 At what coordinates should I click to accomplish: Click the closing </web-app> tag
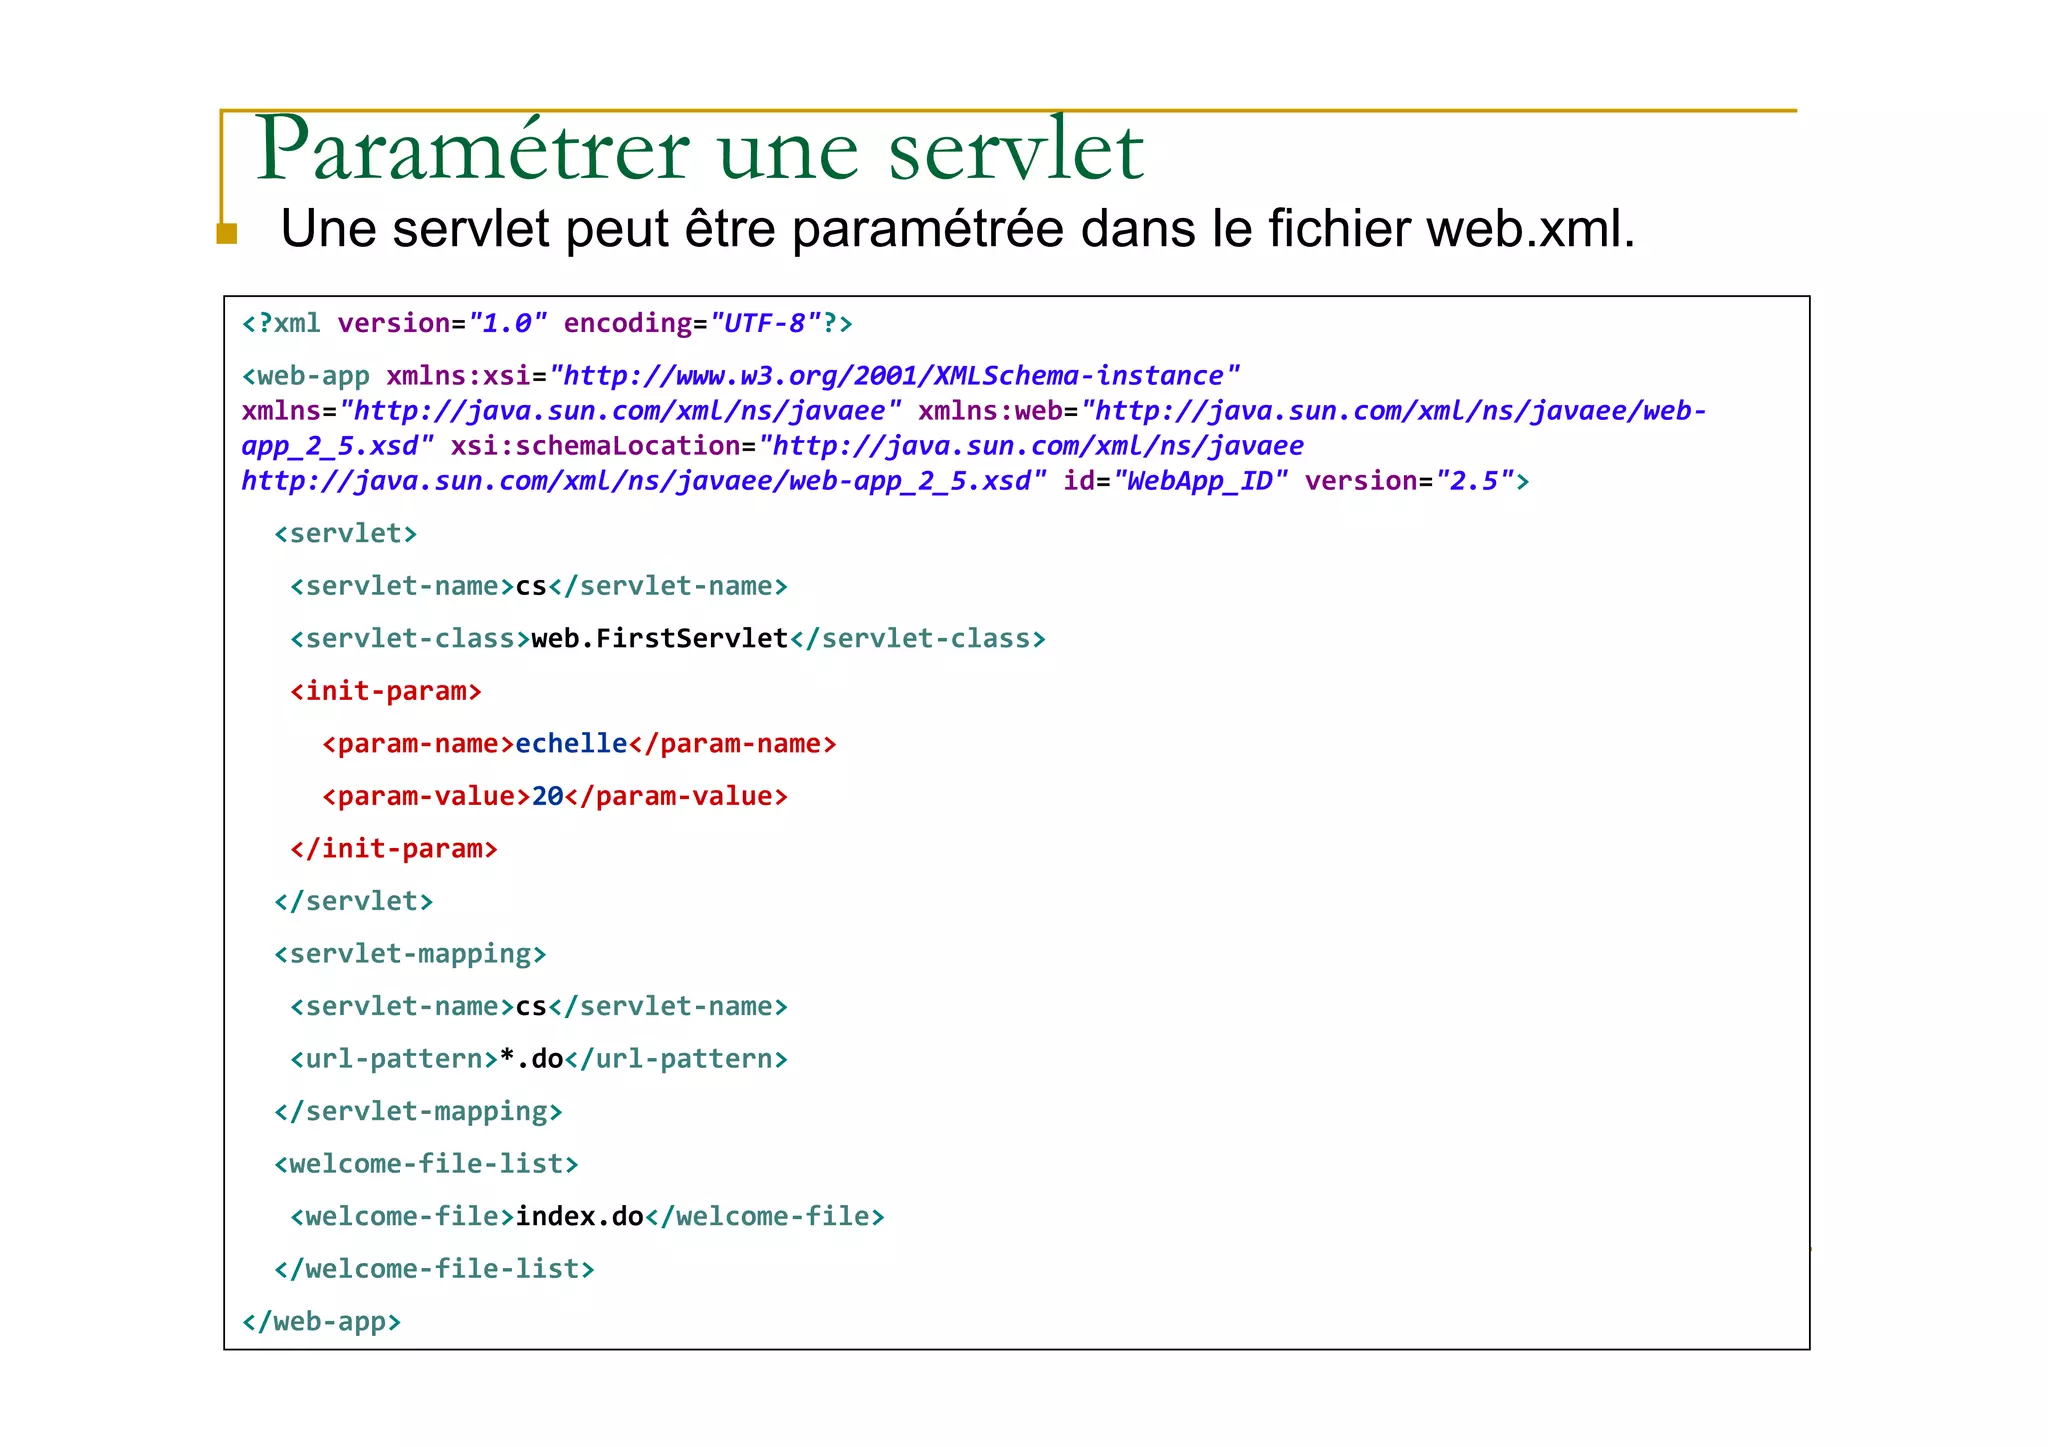coord(321,1322)
